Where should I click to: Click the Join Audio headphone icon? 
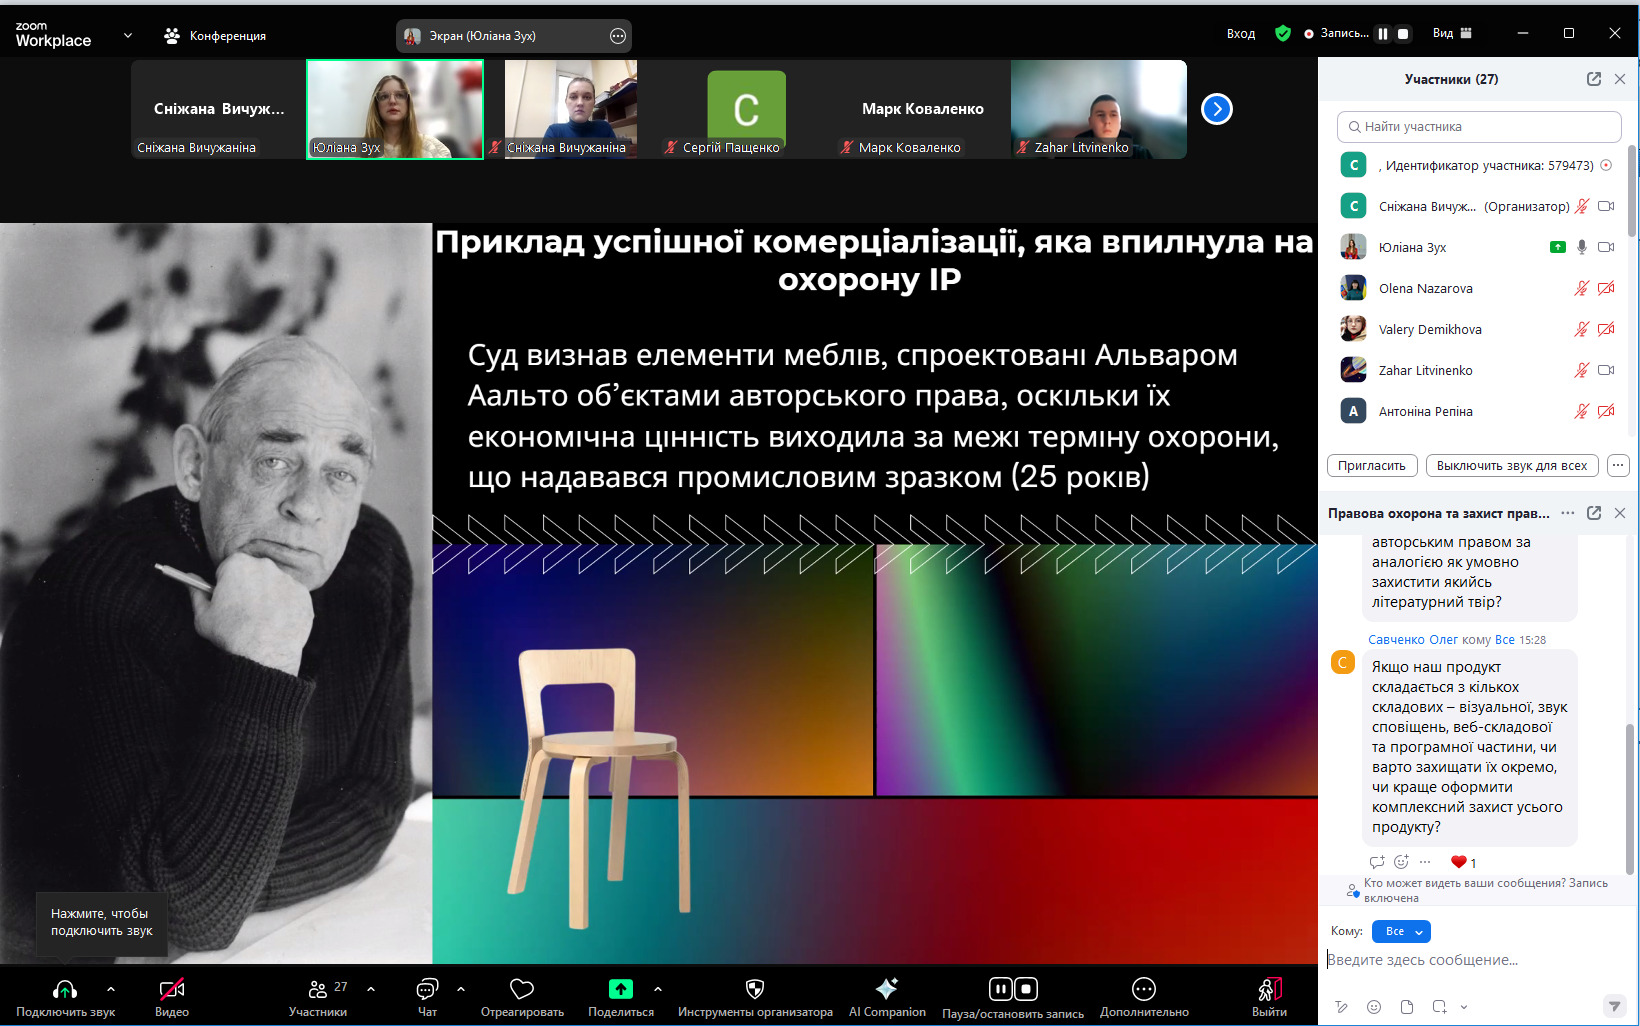[65, 990]
